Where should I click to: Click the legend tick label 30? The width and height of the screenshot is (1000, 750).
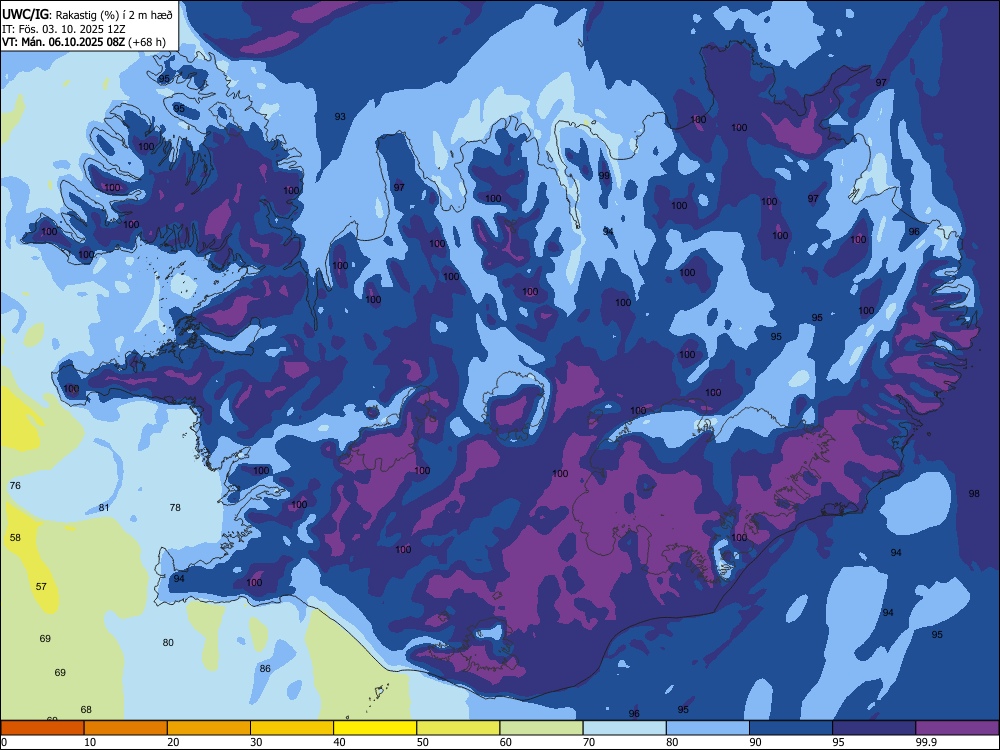pyautogui.click(x=256, y=742)
